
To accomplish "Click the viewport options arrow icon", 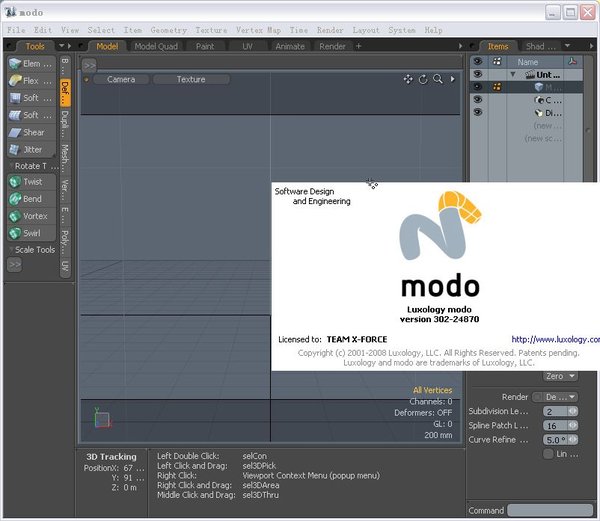I will tap(453, 79).
